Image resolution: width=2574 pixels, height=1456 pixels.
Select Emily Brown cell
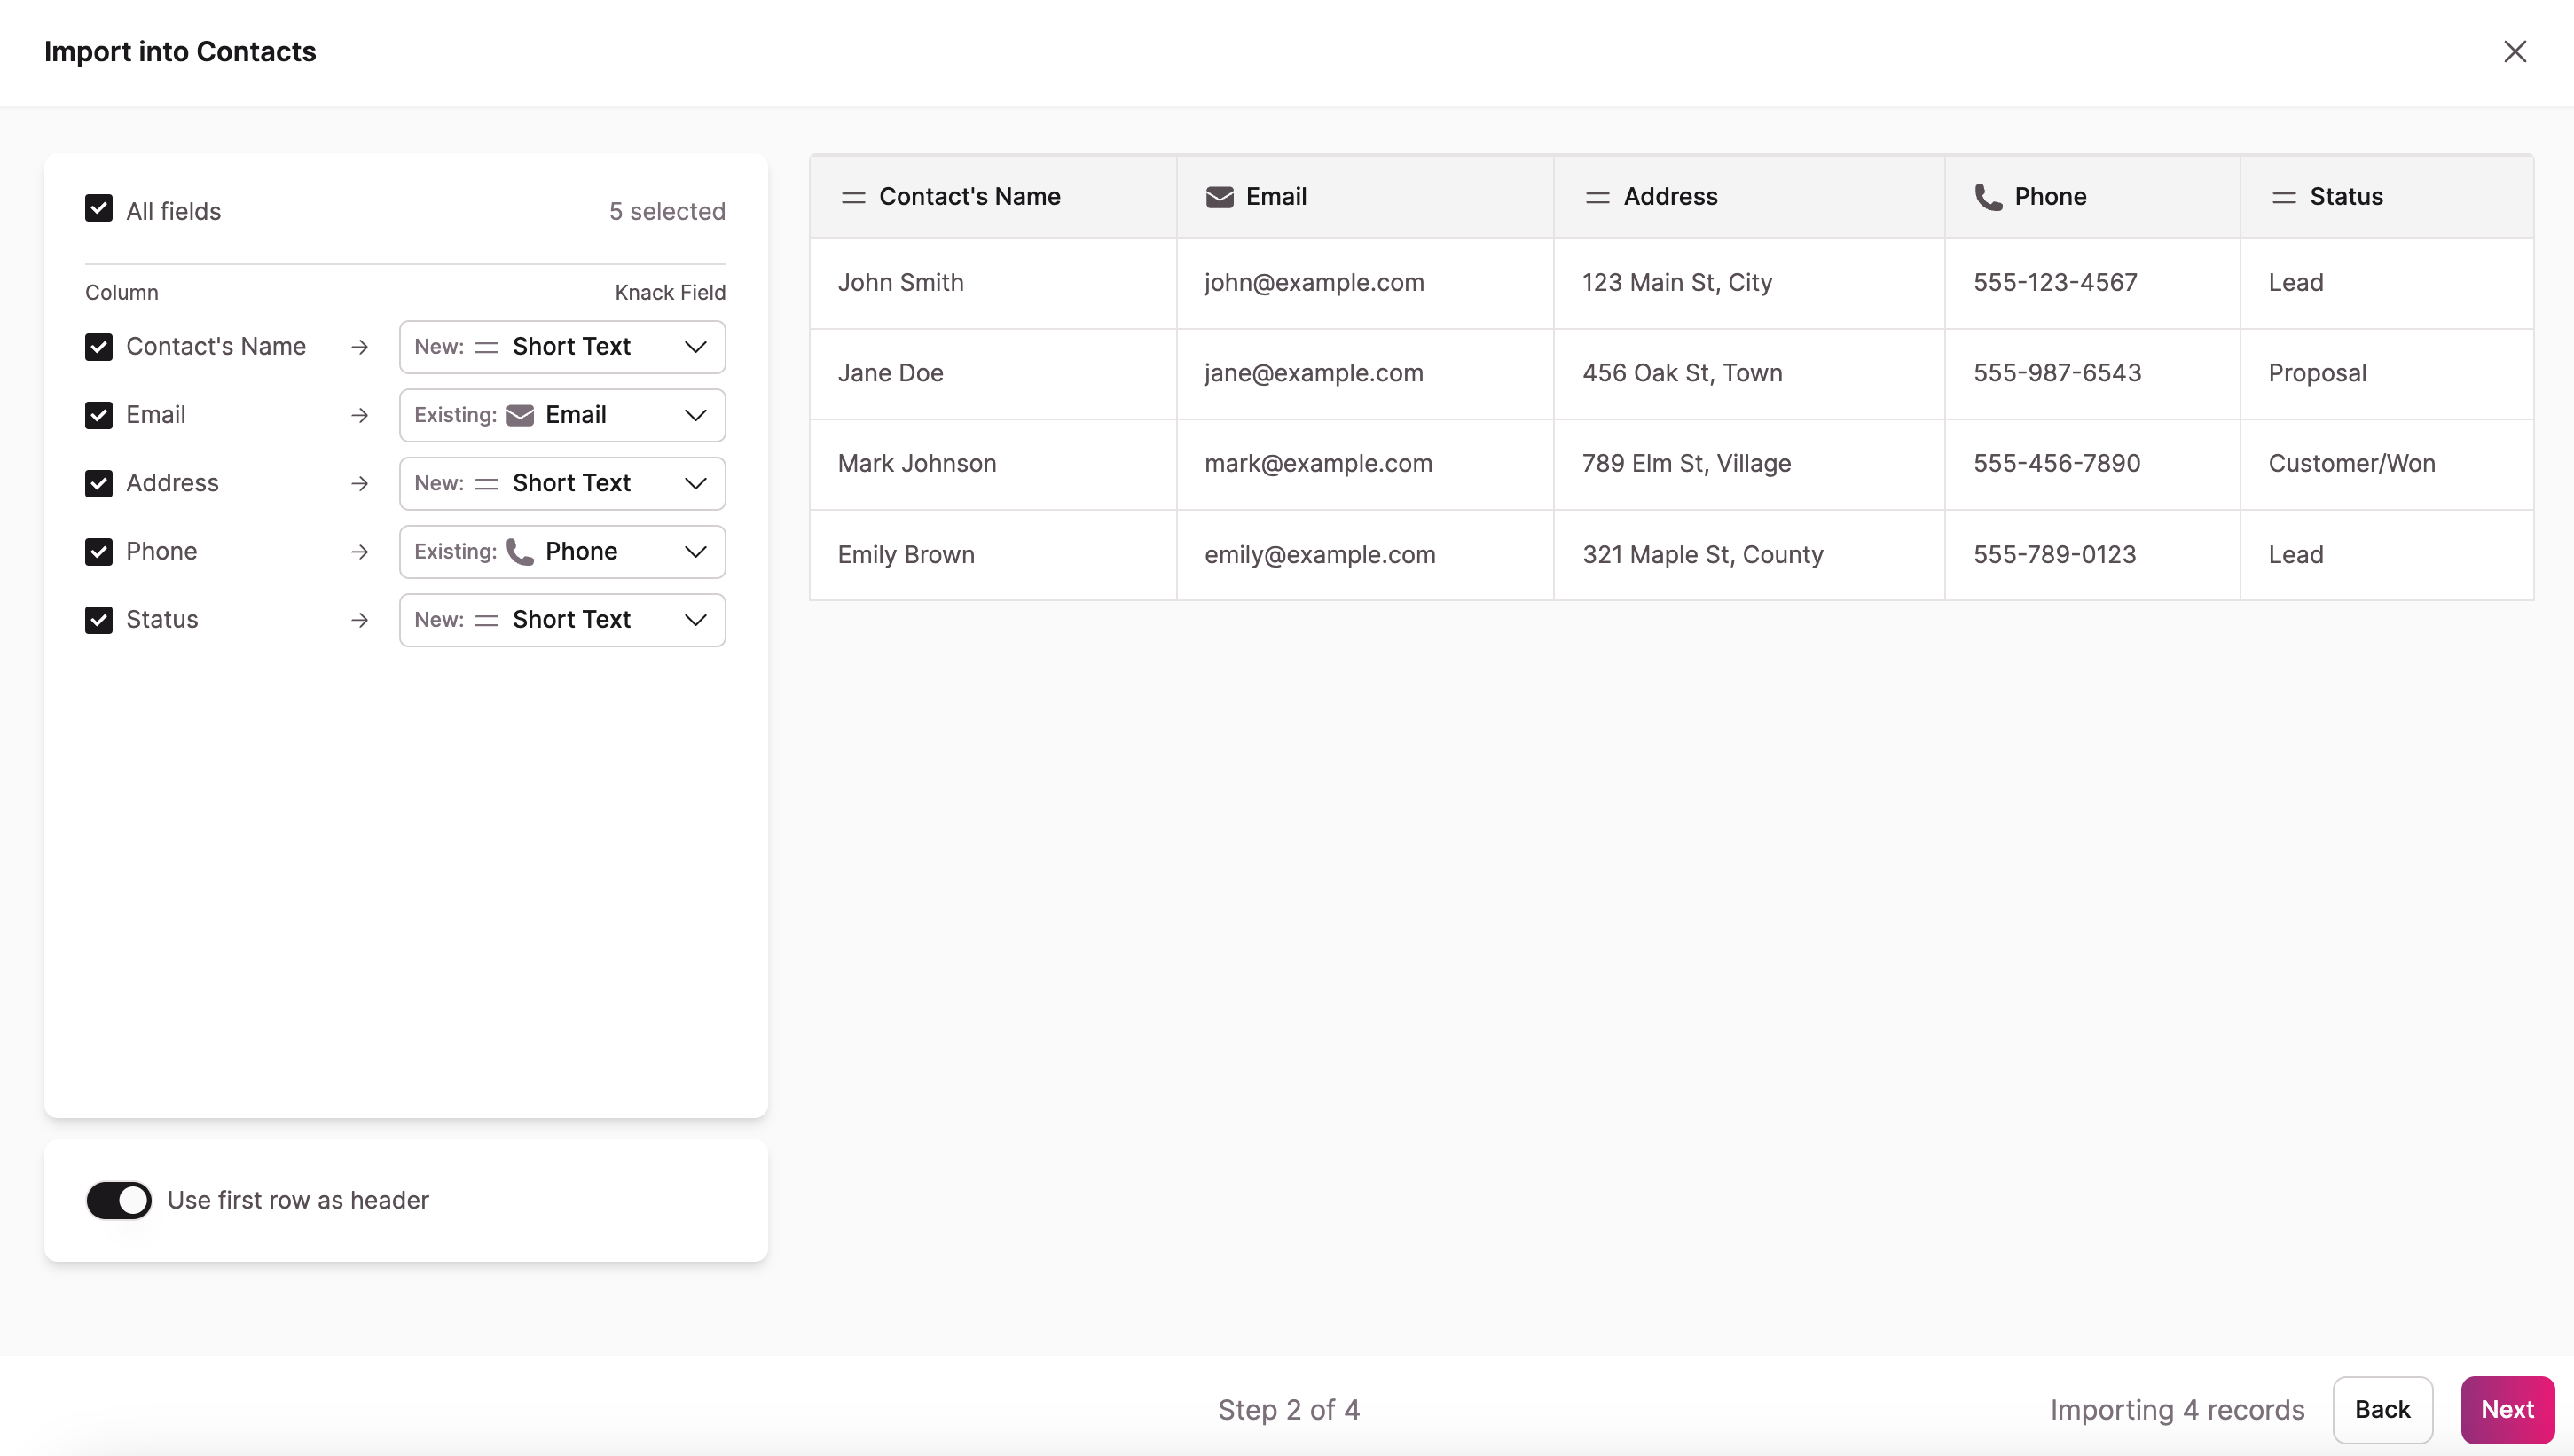993,555
